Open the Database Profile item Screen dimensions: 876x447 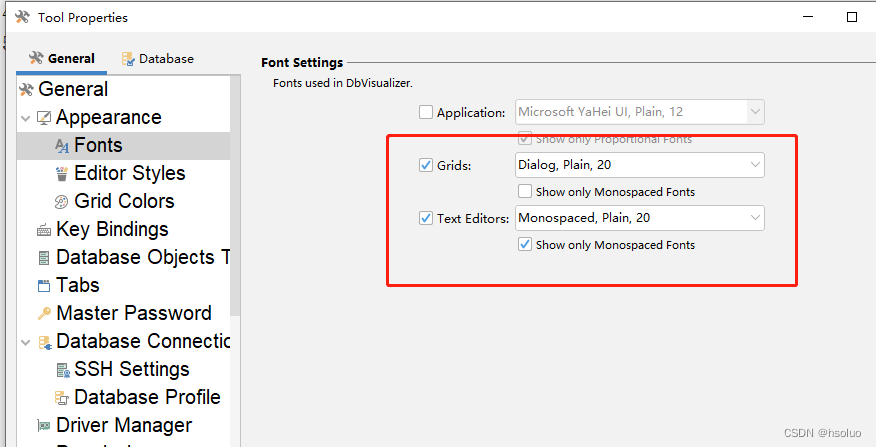click(x=147, y=397)
